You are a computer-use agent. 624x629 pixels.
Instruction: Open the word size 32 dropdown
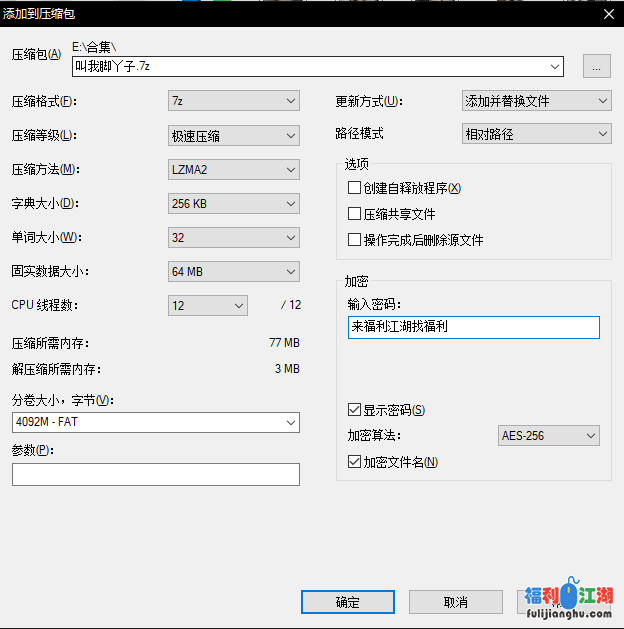coord(234,237)
